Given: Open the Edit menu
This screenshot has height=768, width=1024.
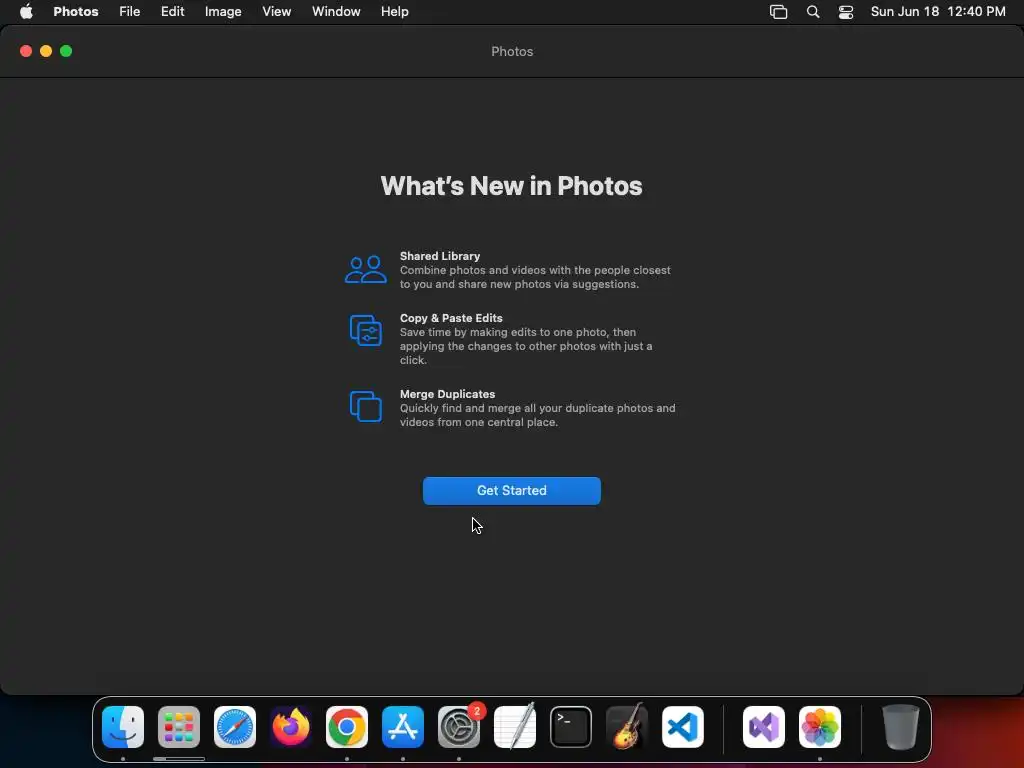Looking at the screenshot, I should 172,11.
